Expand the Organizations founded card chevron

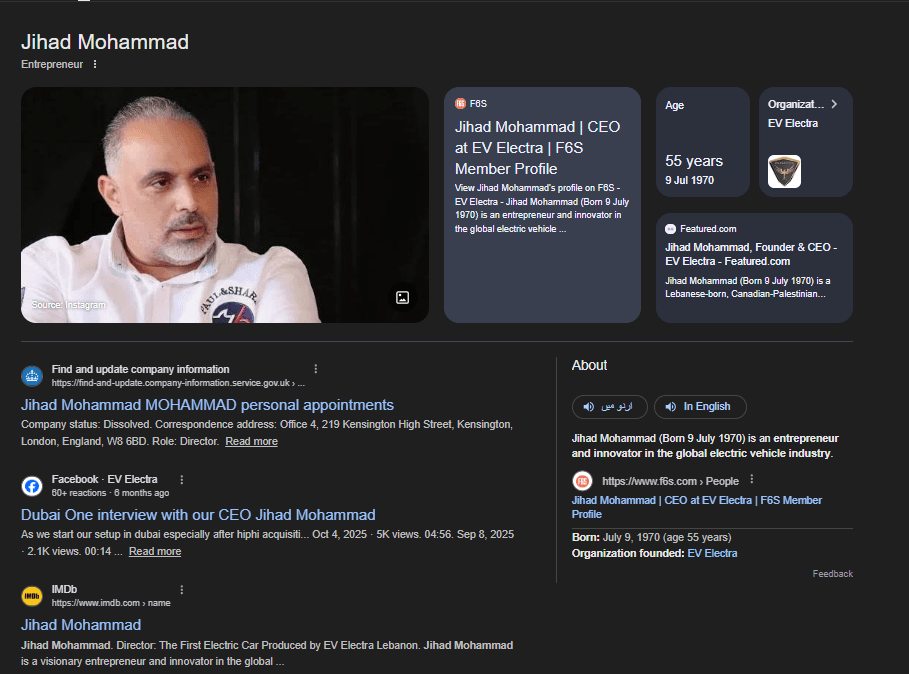click(837, 103)
